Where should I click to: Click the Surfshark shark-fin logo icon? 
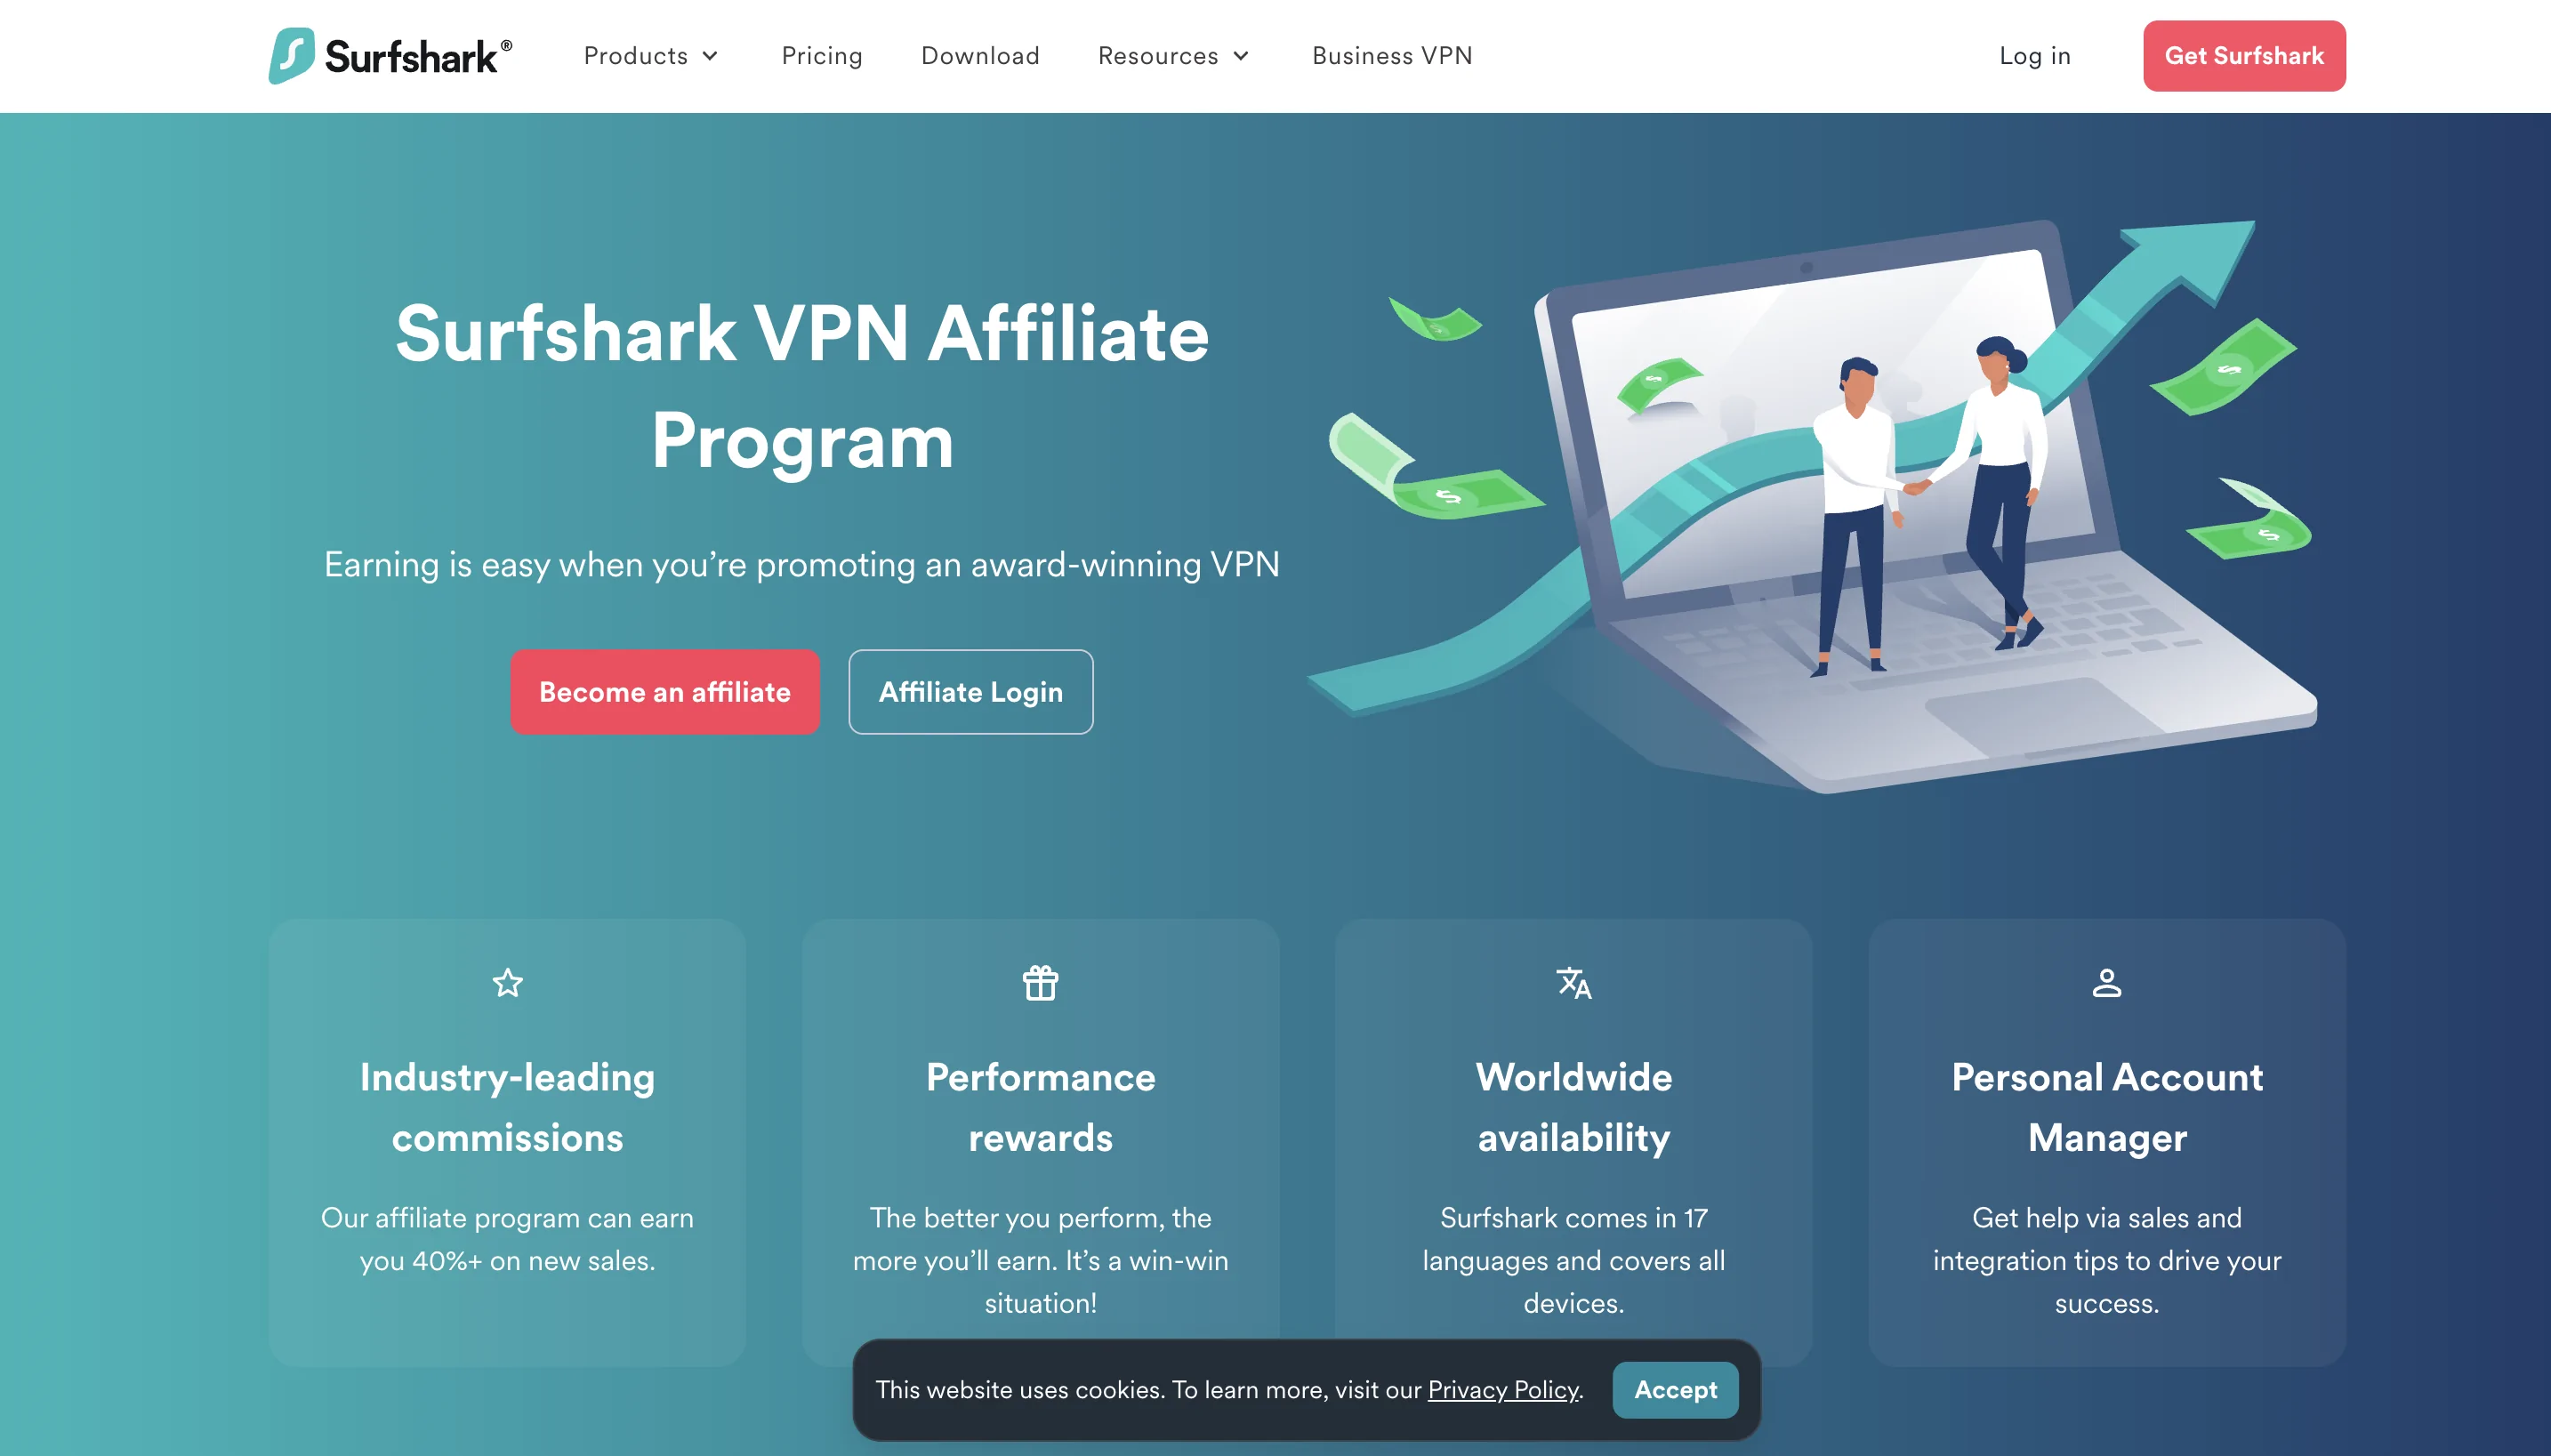291,56
